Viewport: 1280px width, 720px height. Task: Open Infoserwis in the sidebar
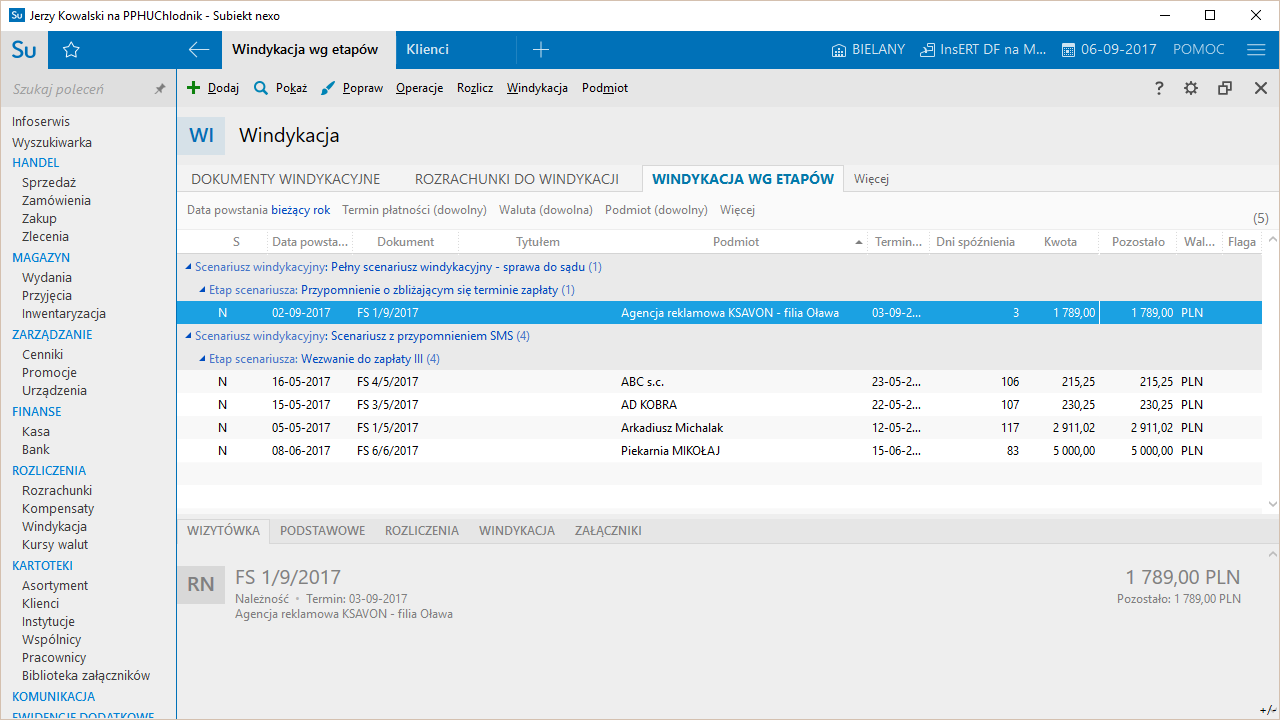41,121
